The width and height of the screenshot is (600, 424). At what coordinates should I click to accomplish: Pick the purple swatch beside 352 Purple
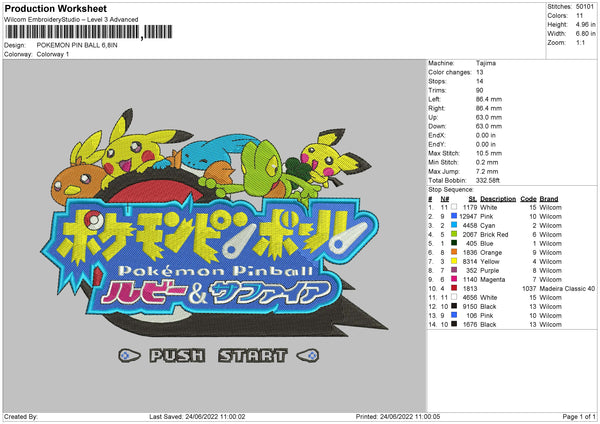click(x=454, y=270)
